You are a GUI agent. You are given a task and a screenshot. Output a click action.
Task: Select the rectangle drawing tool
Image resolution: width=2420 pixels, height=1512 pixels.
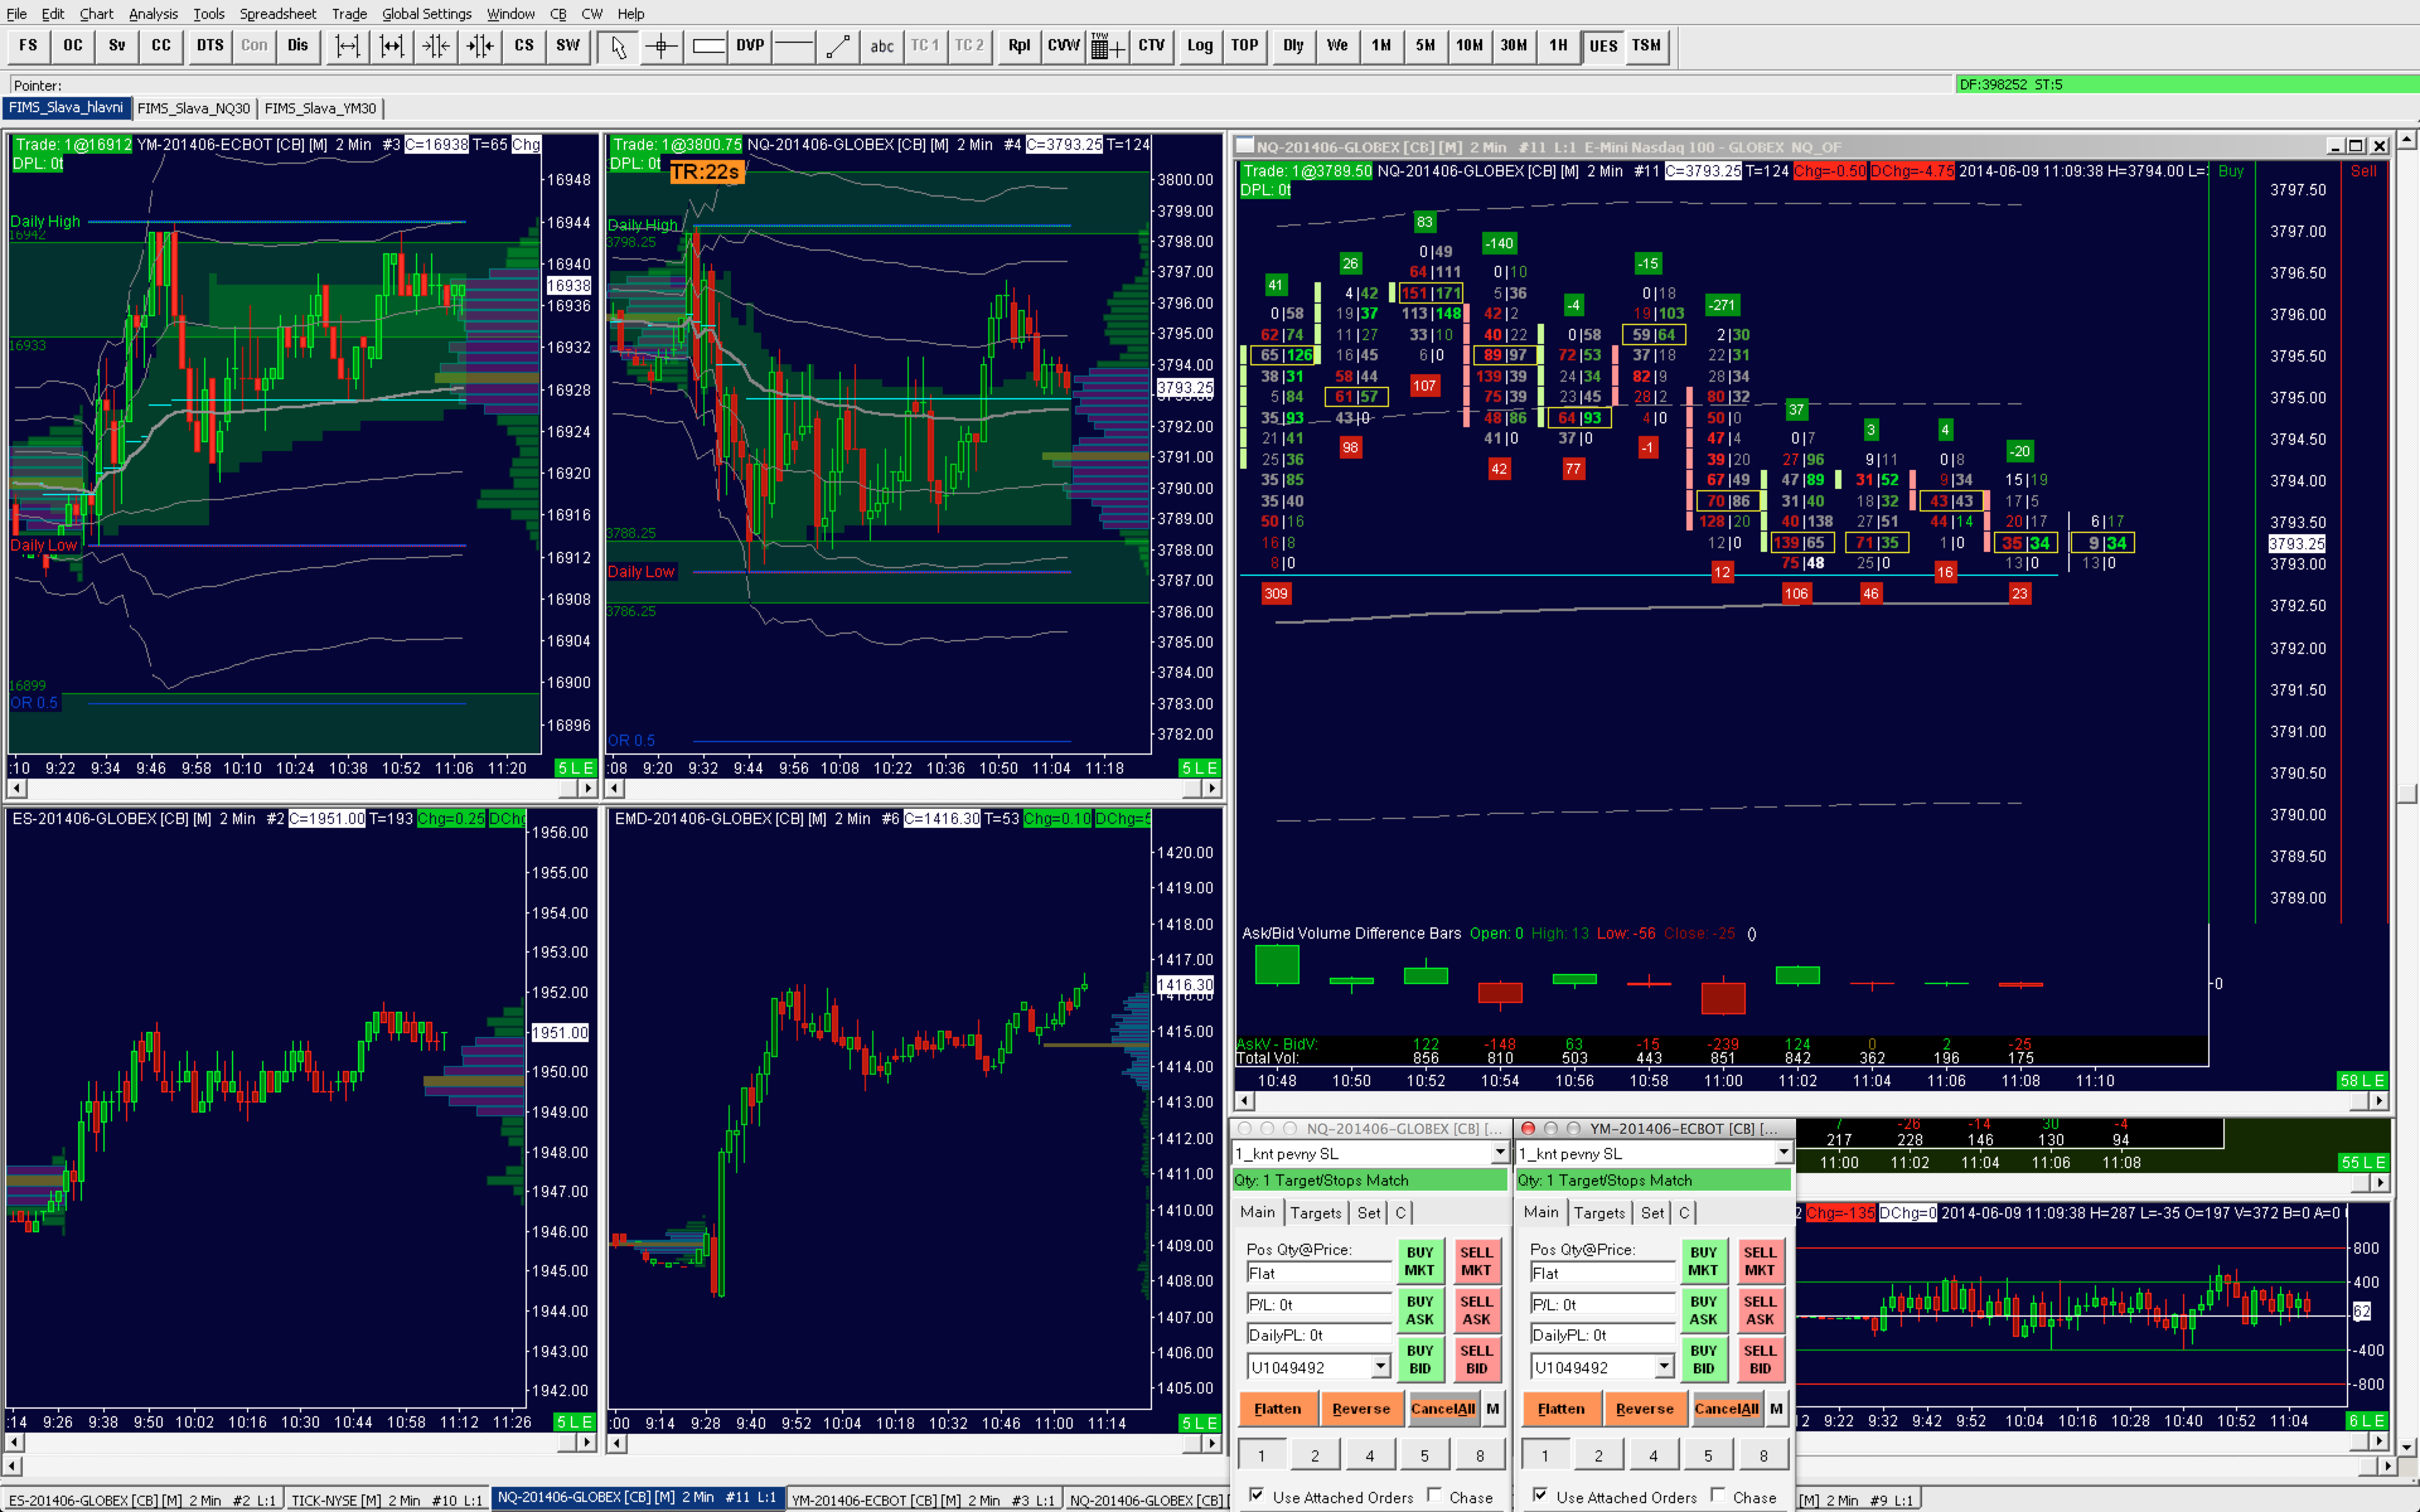708,46
